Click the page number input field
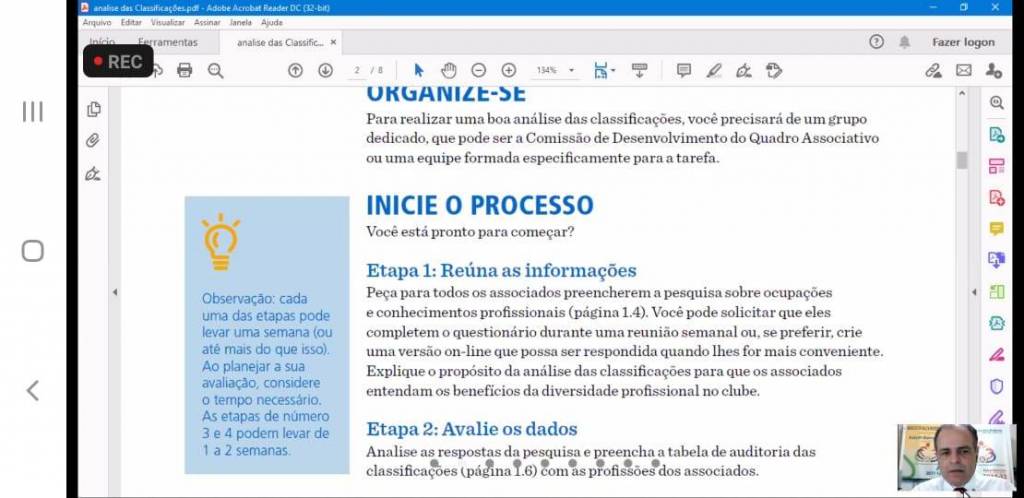 point(358,71)
